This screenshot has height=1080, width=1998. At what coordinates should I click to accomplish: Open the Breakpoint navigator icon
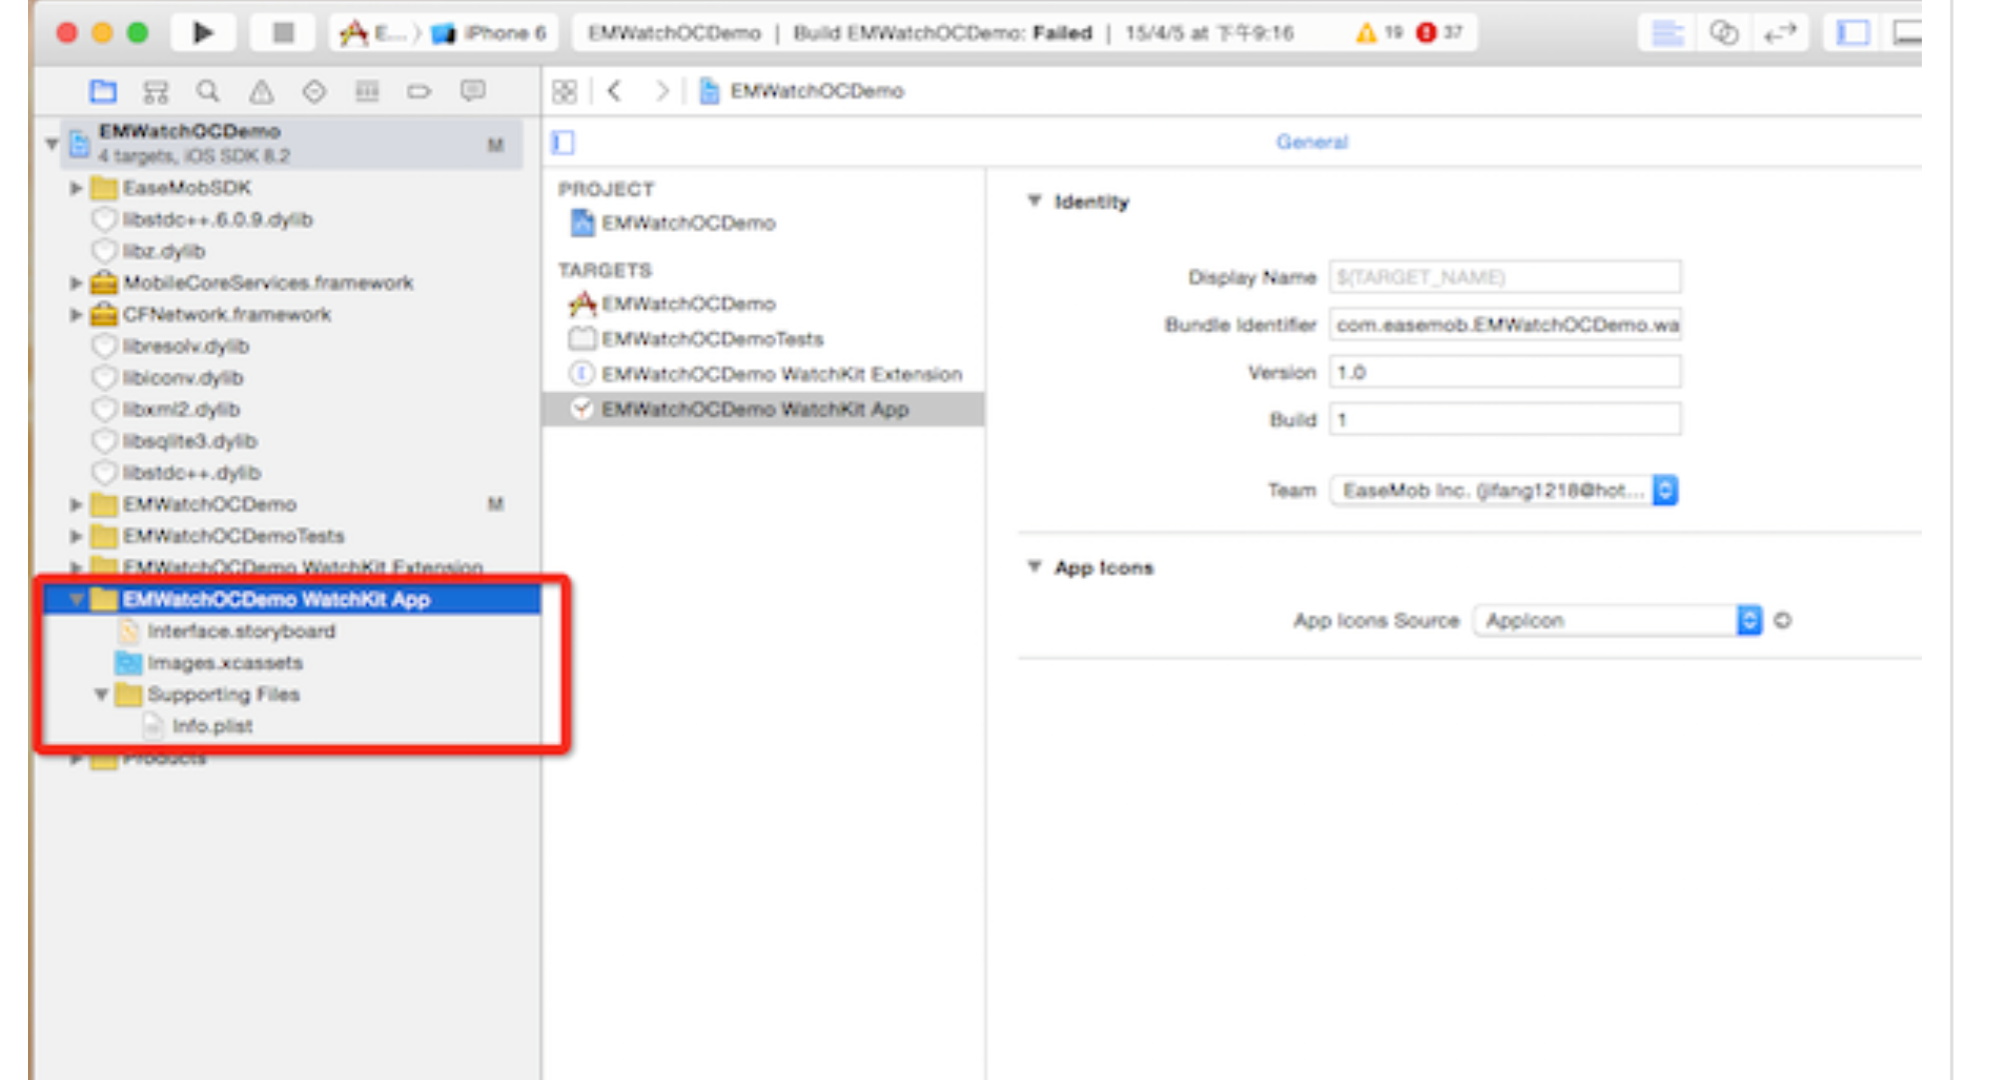(x=419, y=92)
